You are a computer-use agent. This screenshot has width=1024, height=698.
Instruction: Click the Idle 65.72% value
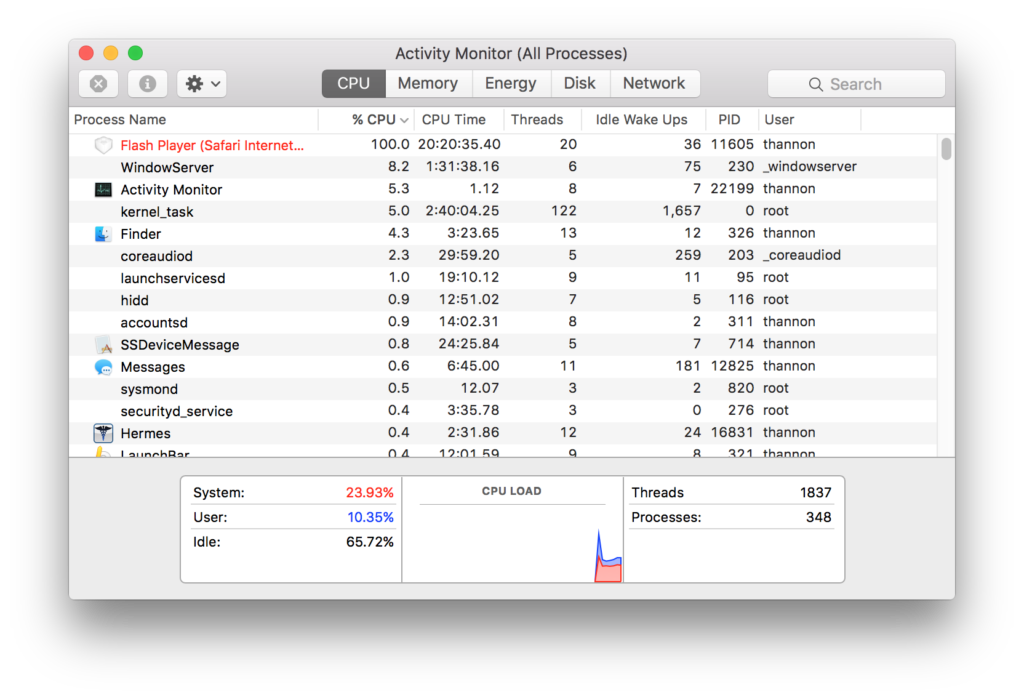point(370,543)
